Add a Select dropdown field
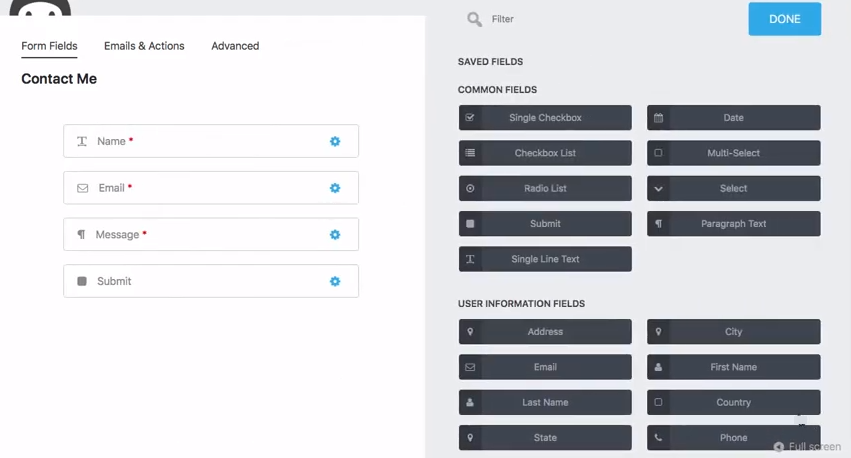 point(733,189)
